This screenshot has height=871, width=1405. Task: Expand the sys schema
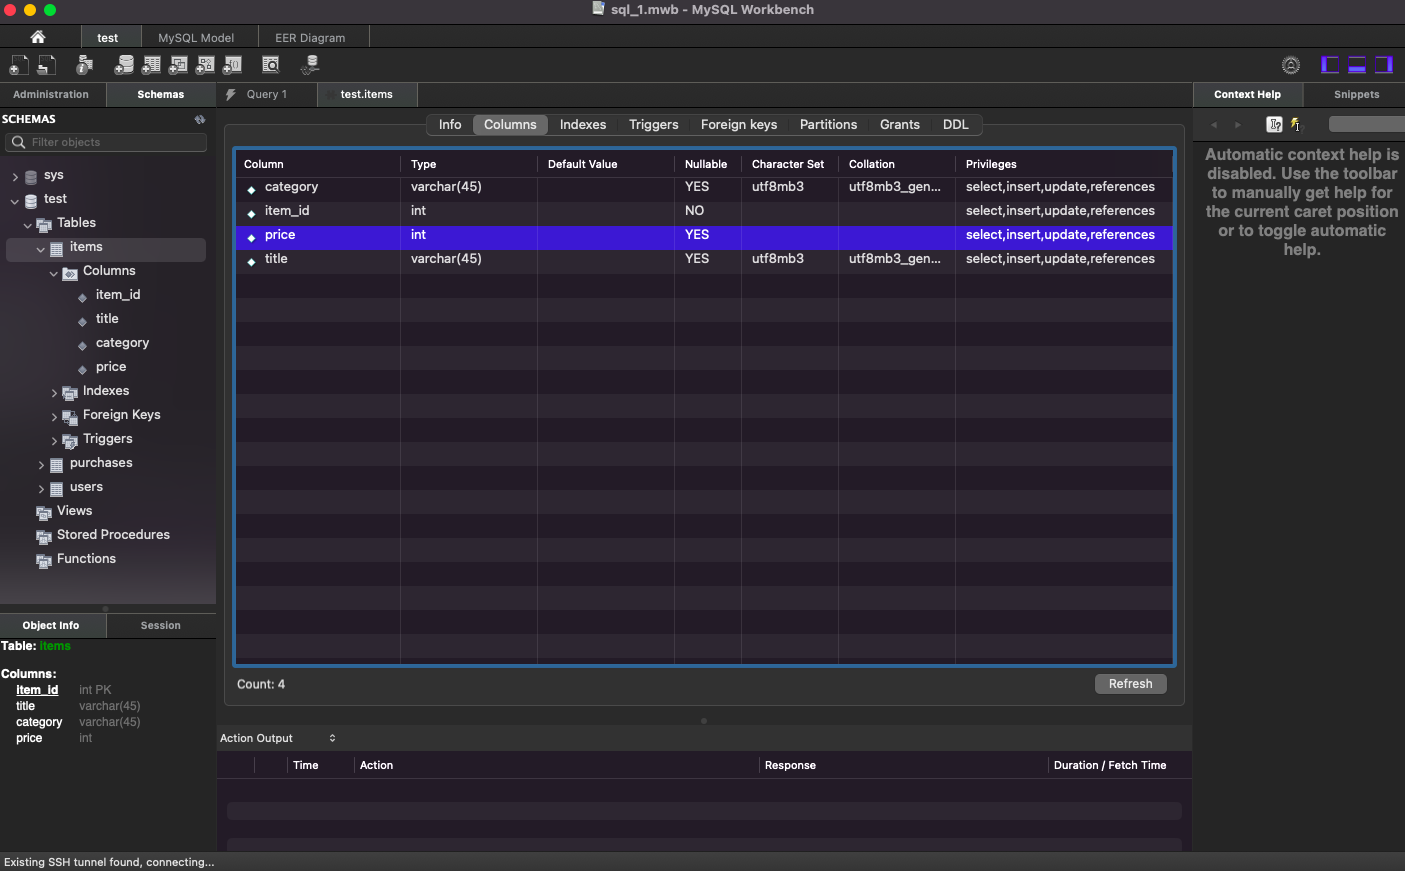[15, 177]
